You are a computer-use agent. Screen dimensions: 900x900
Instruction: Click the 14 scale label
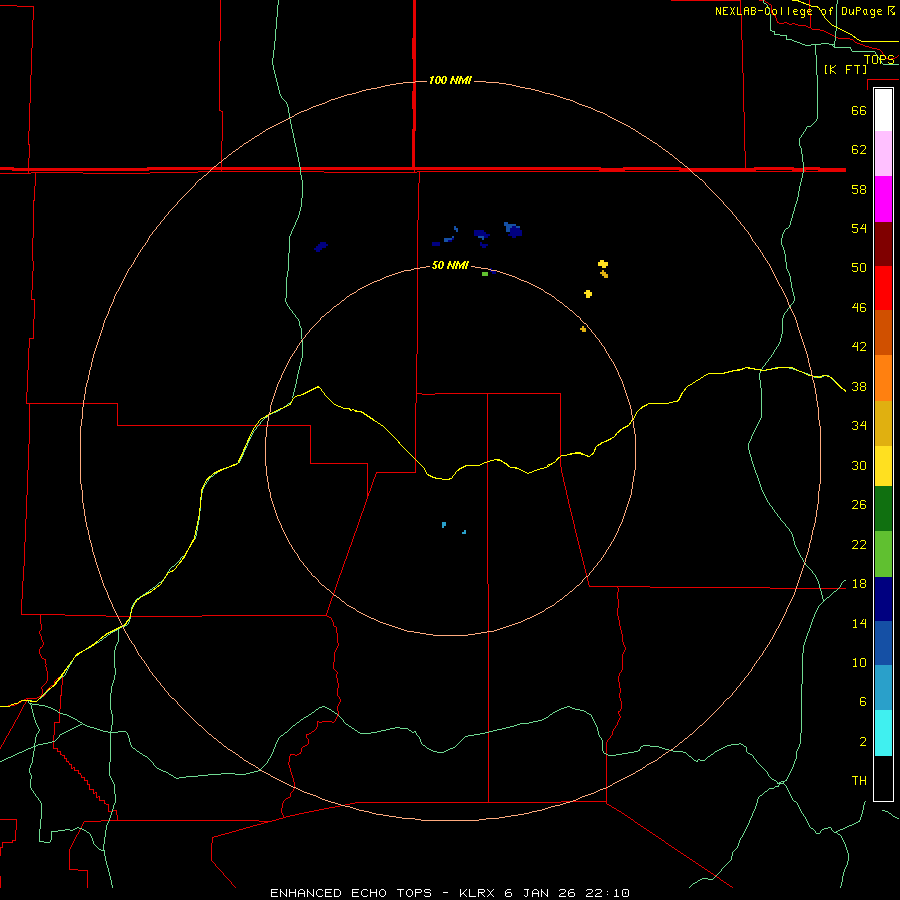(x=859, y=623)
